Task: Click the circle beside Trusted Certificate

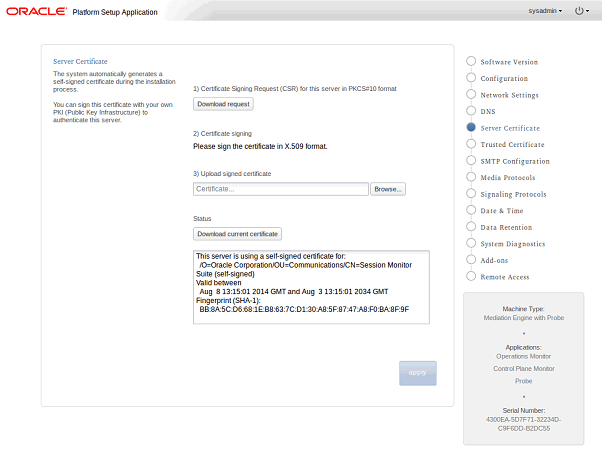Action: pyautogui.click(x=471, y=144)
